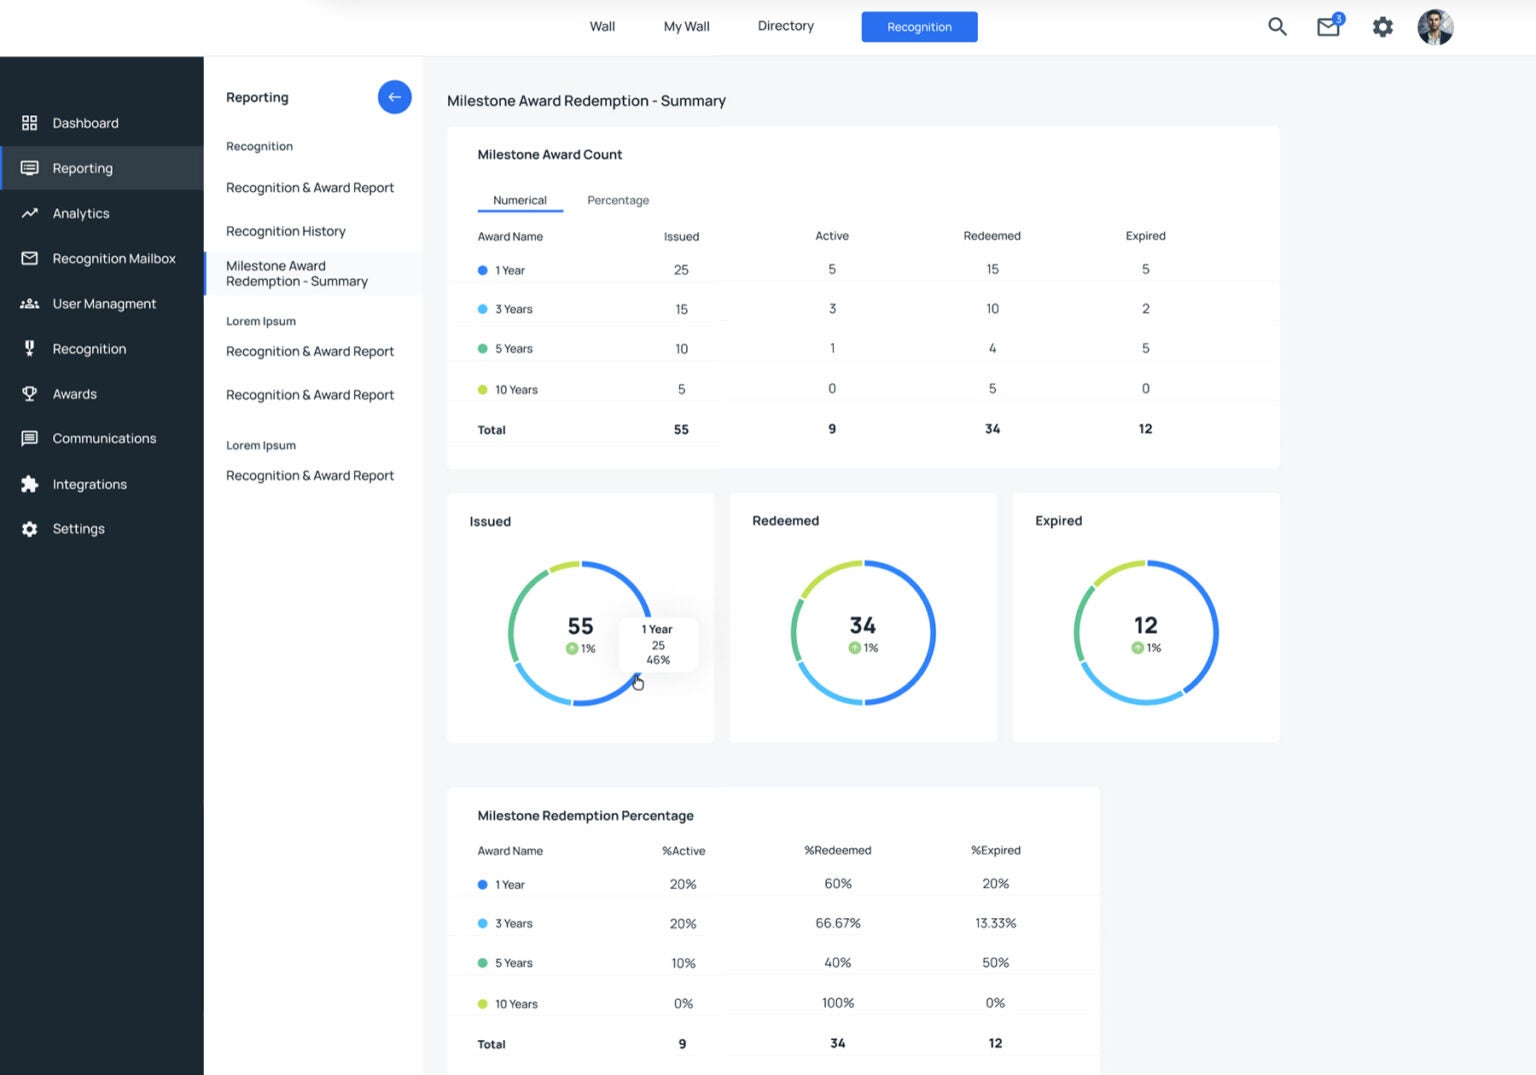Screen dimensions: 1536x1075
Task: Select Milestone Award Redemption - Summary report
Action: click(296, 273)
